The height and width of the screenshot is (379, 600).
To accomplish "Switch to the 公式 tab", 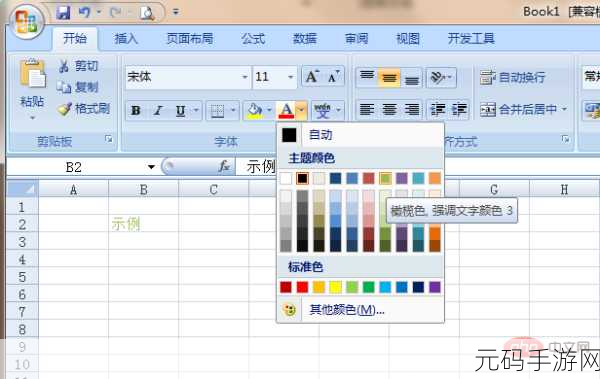I will click(253, 38).
